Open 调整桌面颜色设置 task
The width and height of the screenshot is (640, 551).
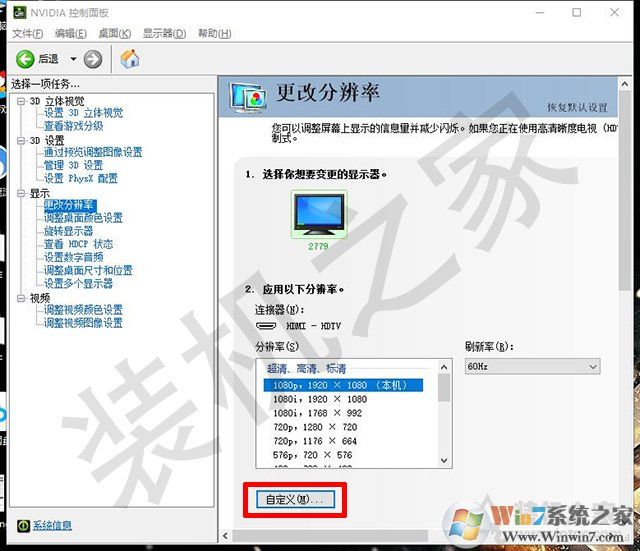coord(83,218)
